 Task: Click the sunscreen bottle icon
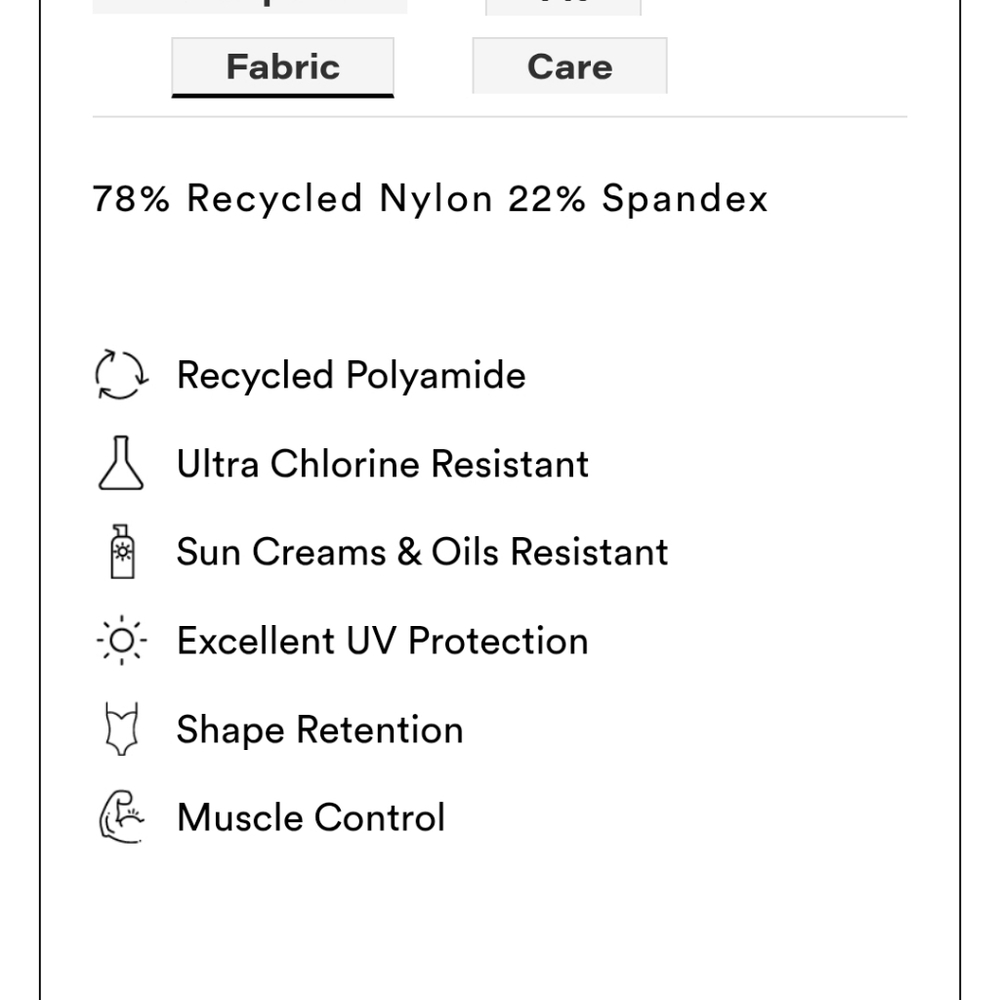[122, 552]
